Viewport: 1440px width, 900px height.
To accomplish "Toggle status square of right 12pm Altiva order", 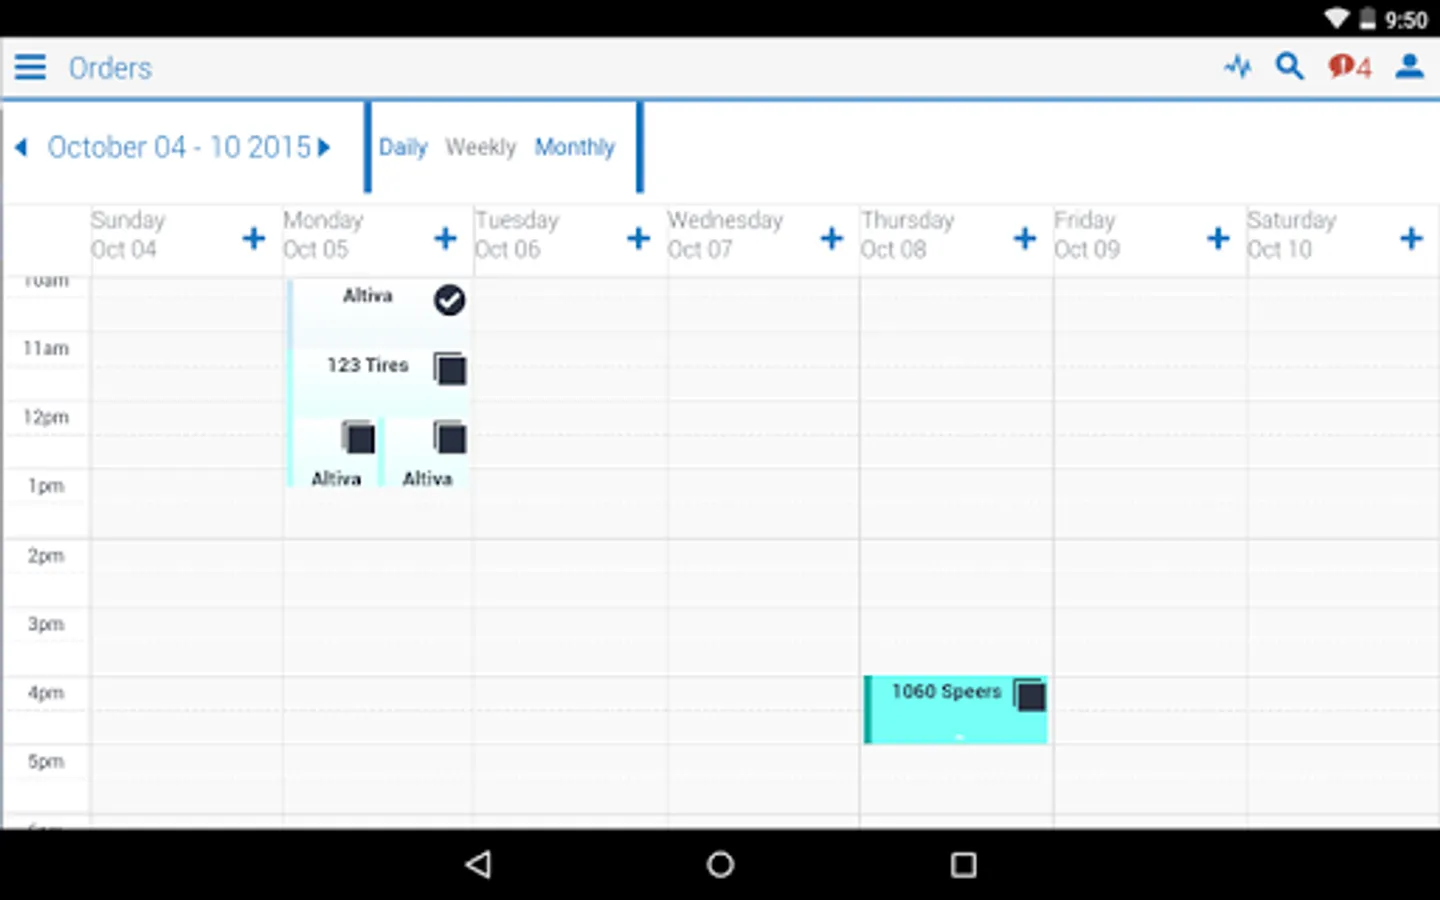I will click(x=450, y=437).
